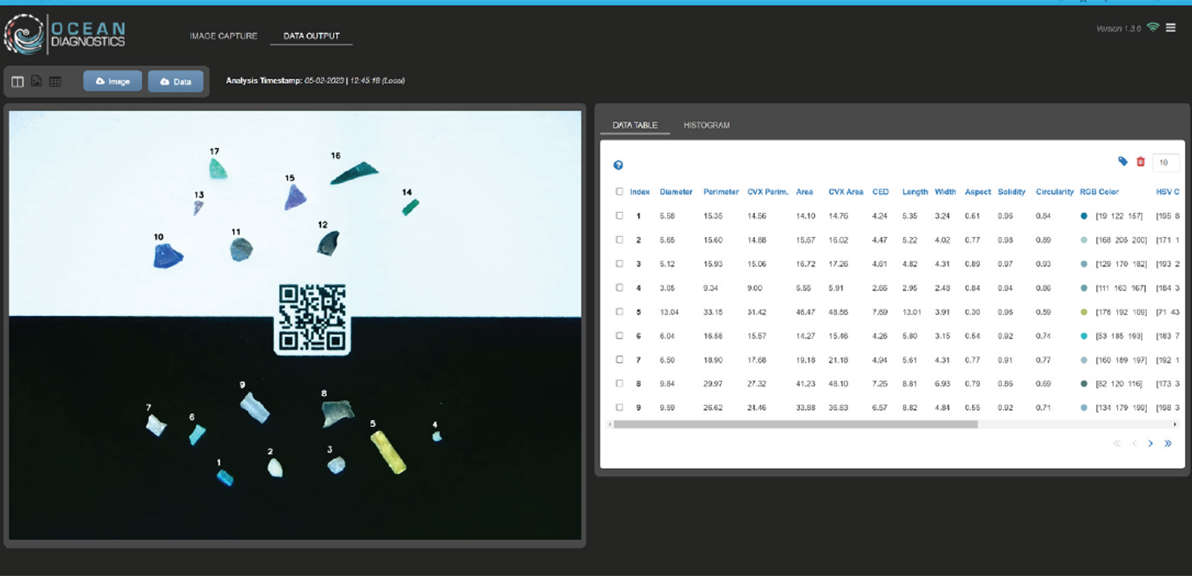The image size is (1192, 576).
Task: Select the split view layout icon
Action: click(x=18, y=81)
